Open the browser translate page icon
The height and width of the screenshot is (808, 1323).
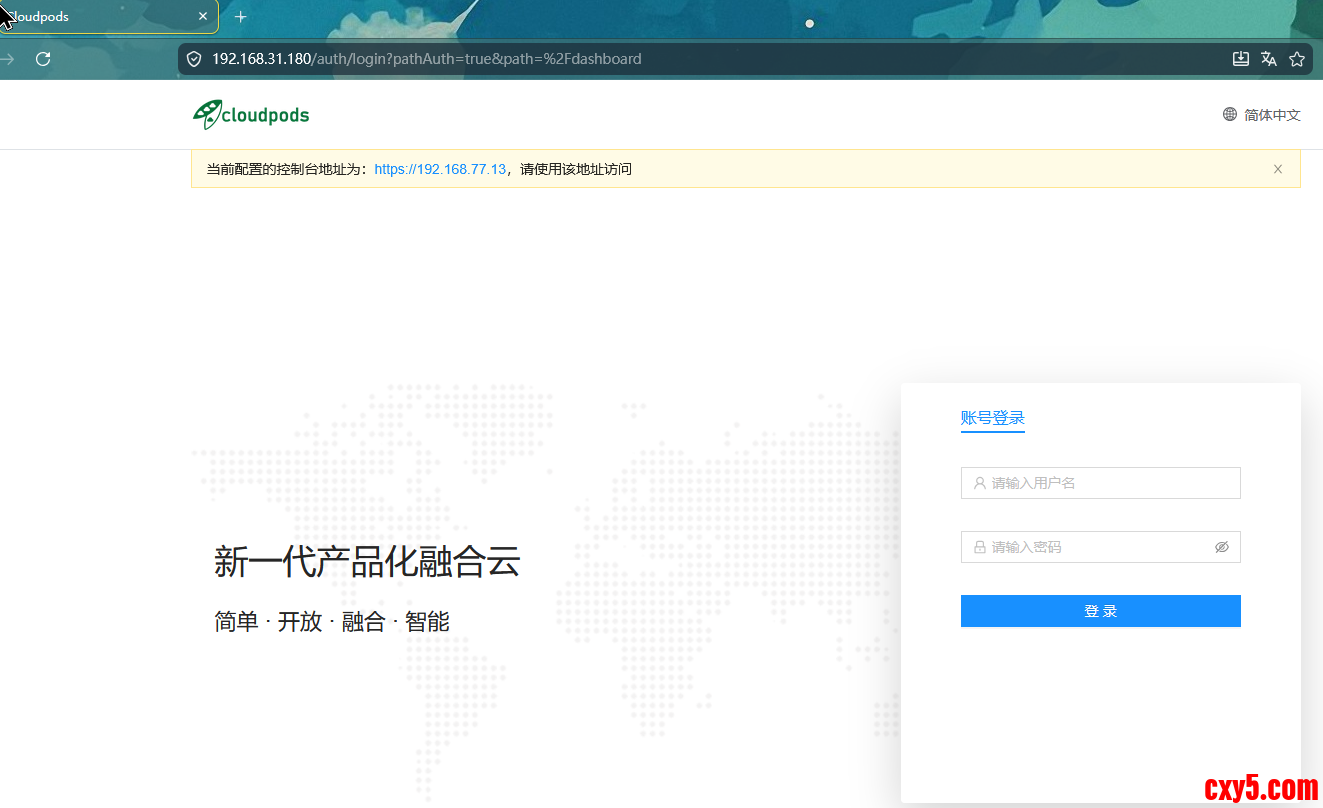[1269, 59]
